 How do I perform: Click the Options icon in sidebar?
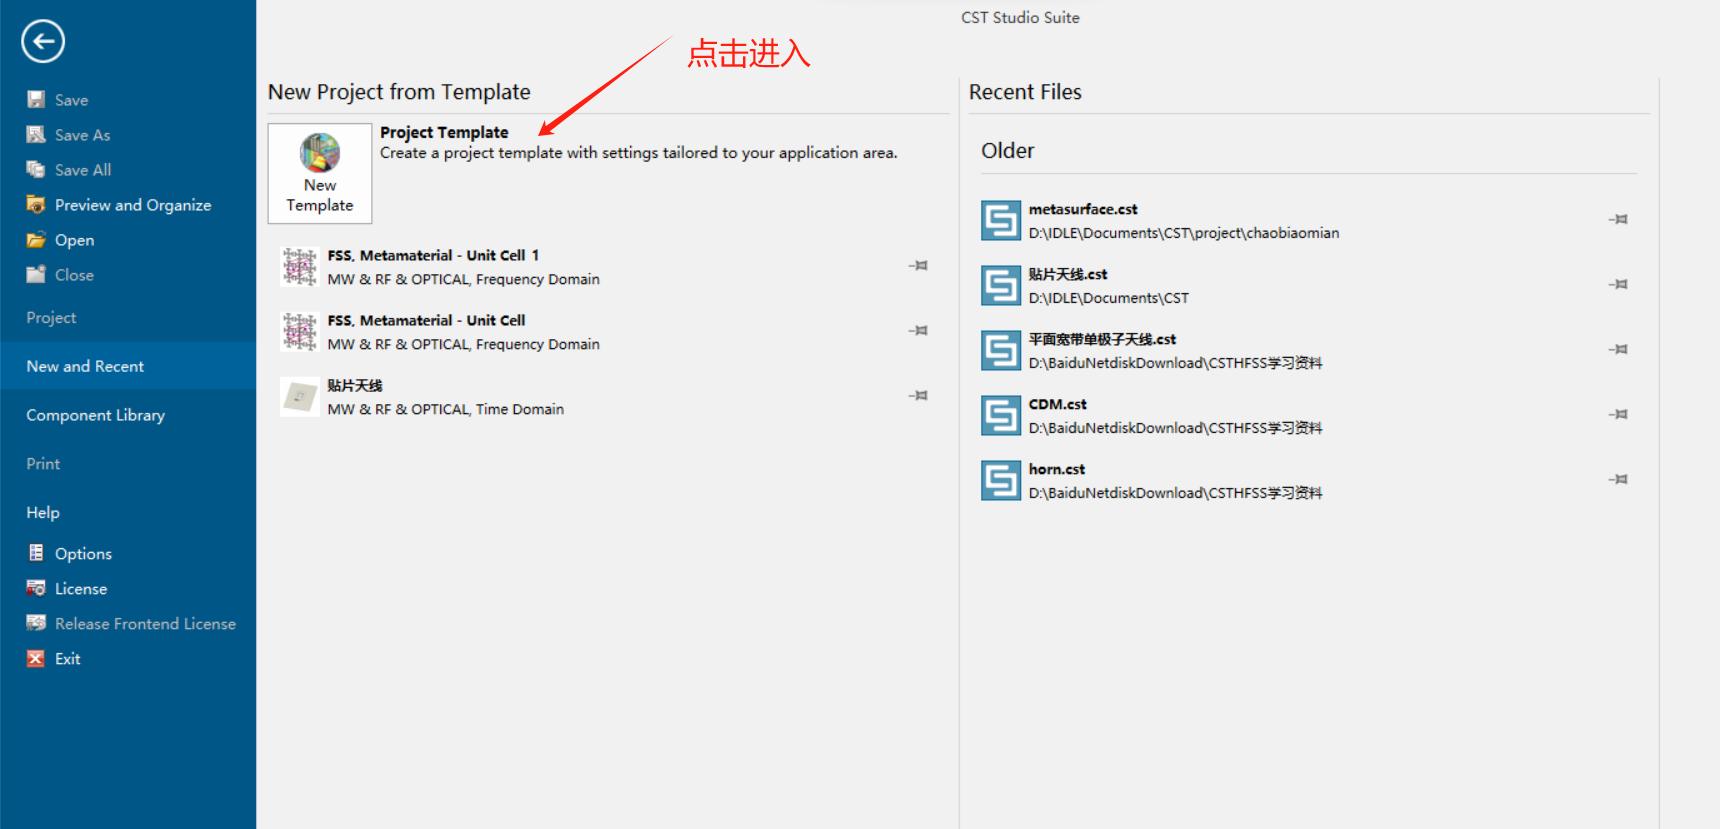point(36,553)
